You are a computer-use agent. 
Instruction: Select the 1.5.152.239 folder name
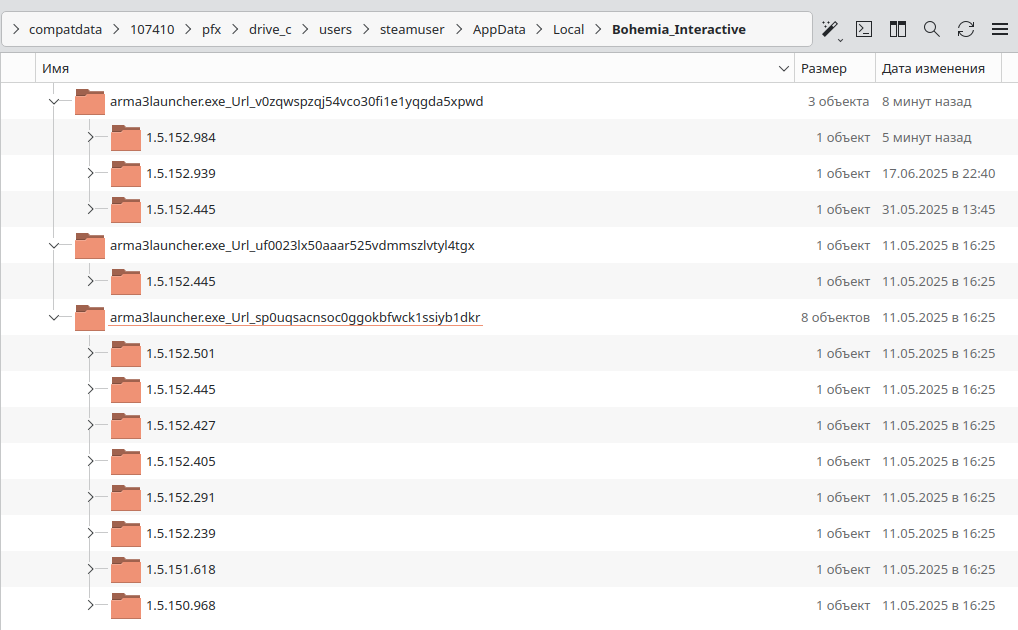[x=181, y=534]
